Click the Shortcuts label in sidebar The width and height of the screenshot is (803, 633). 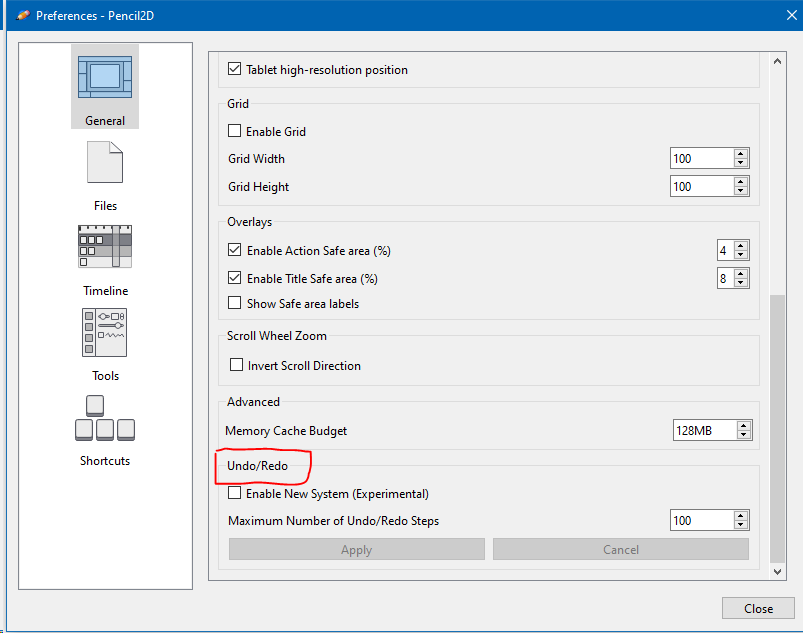pos(105,460)
